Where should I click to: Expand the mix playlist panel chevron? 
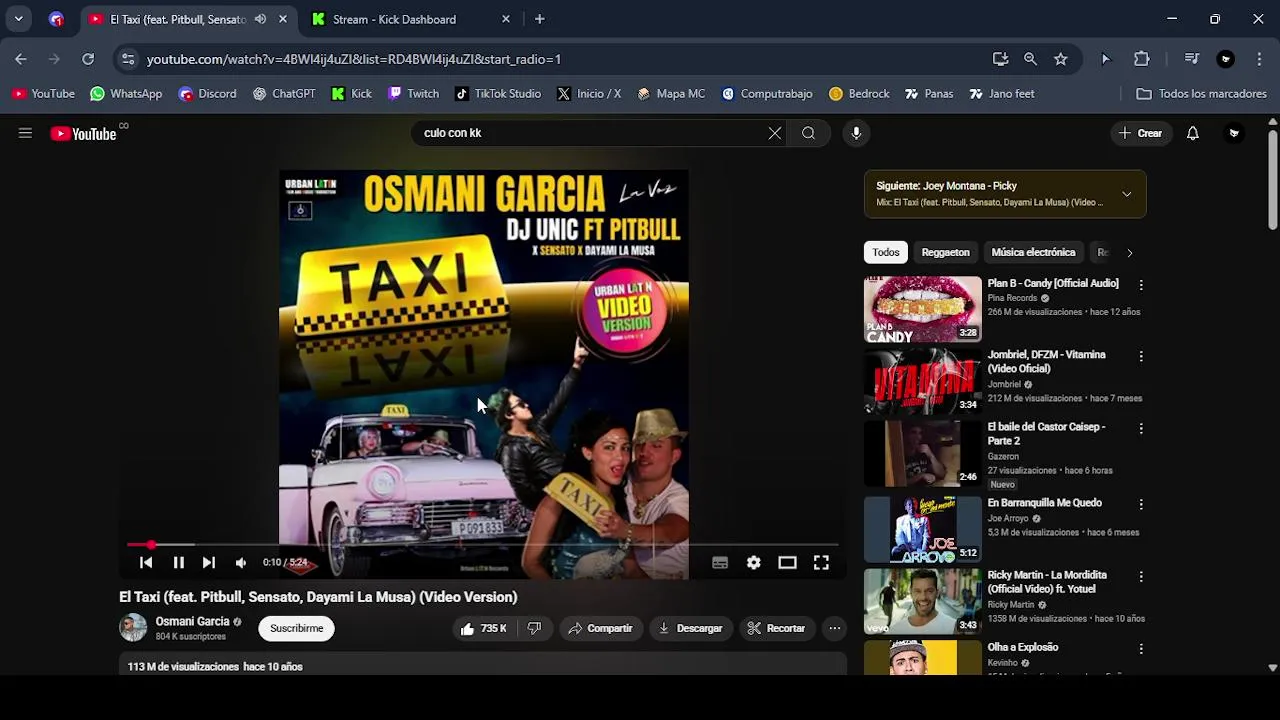point(1127,194)
